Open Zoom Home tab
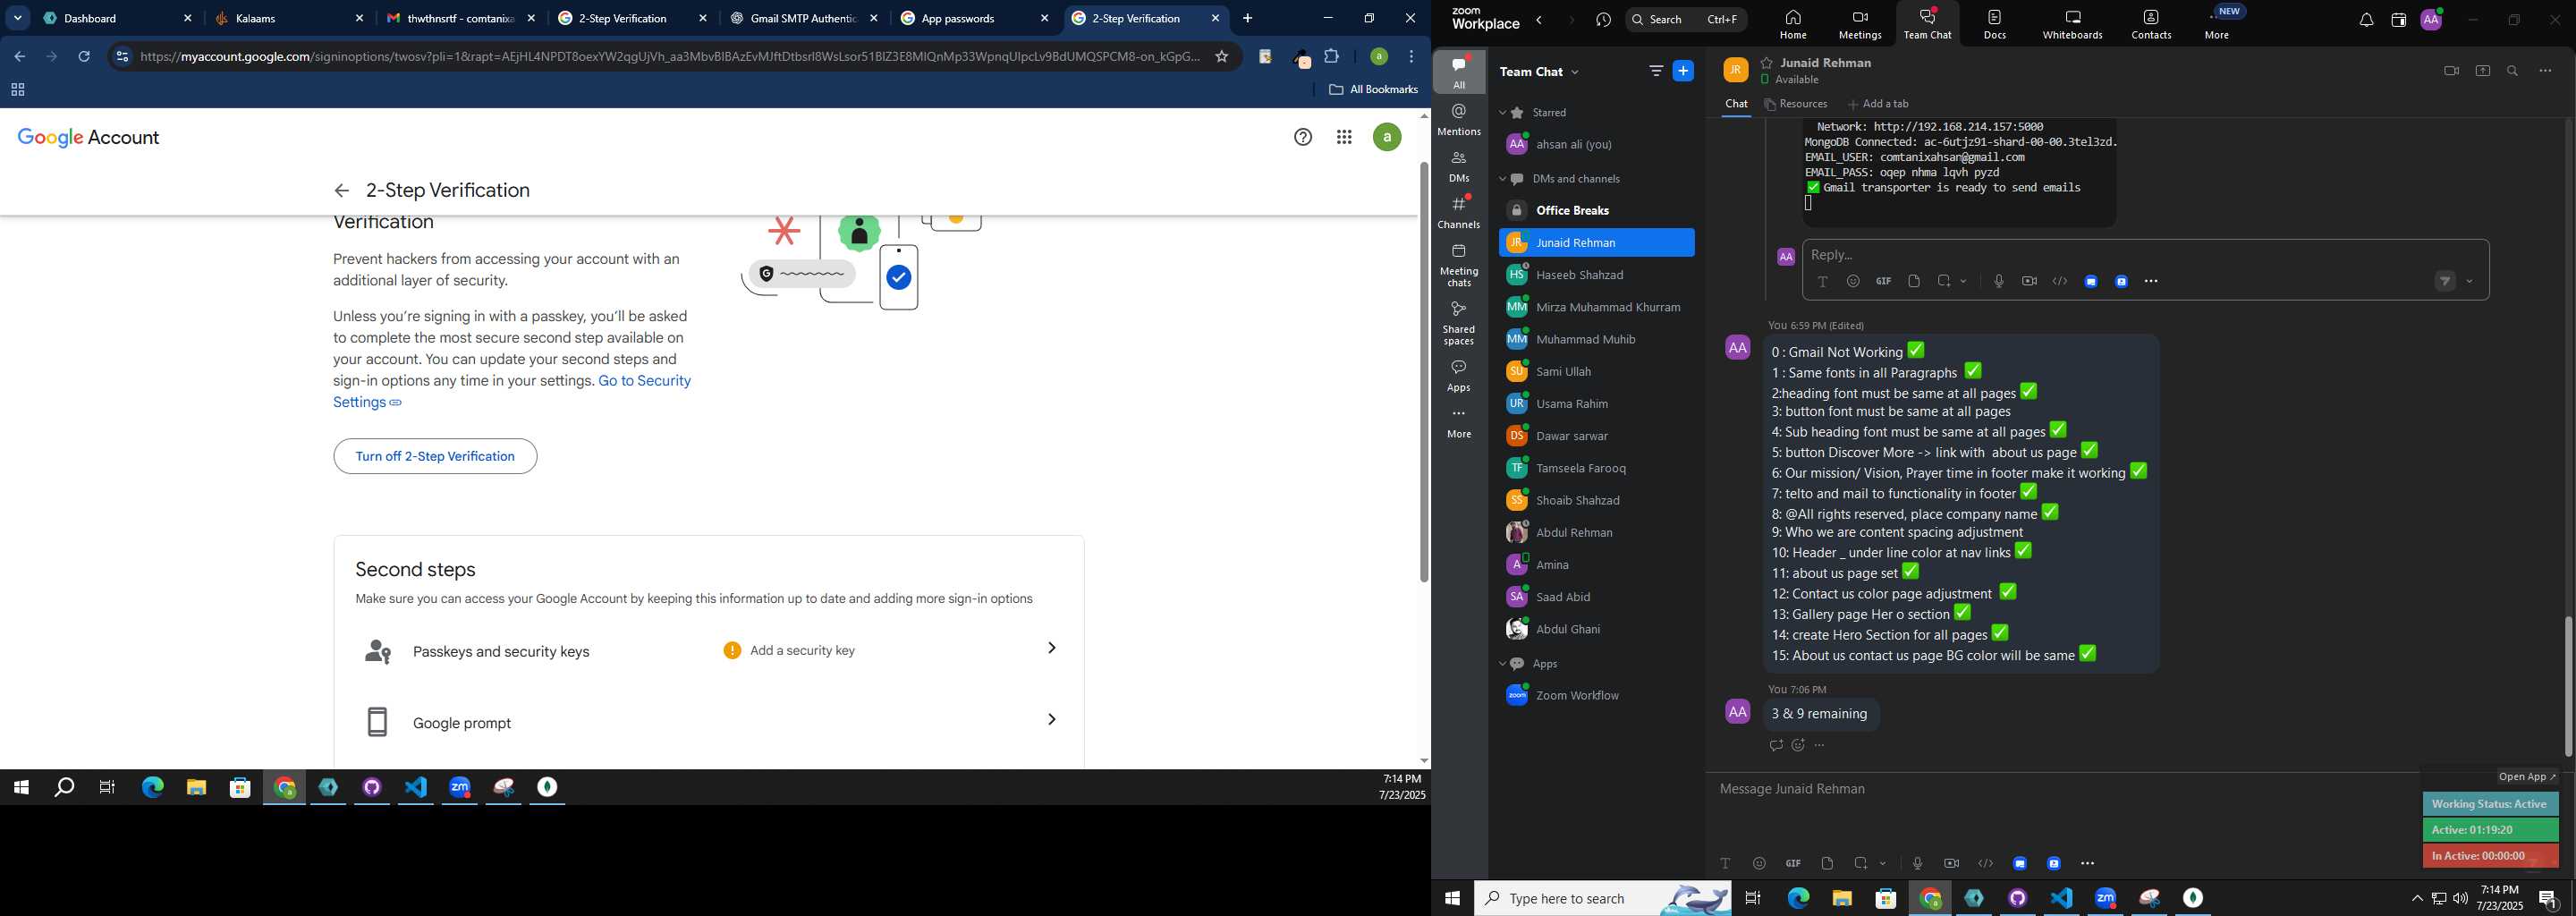This screenshot has width=2576, height=916. tap(1793, 24)
